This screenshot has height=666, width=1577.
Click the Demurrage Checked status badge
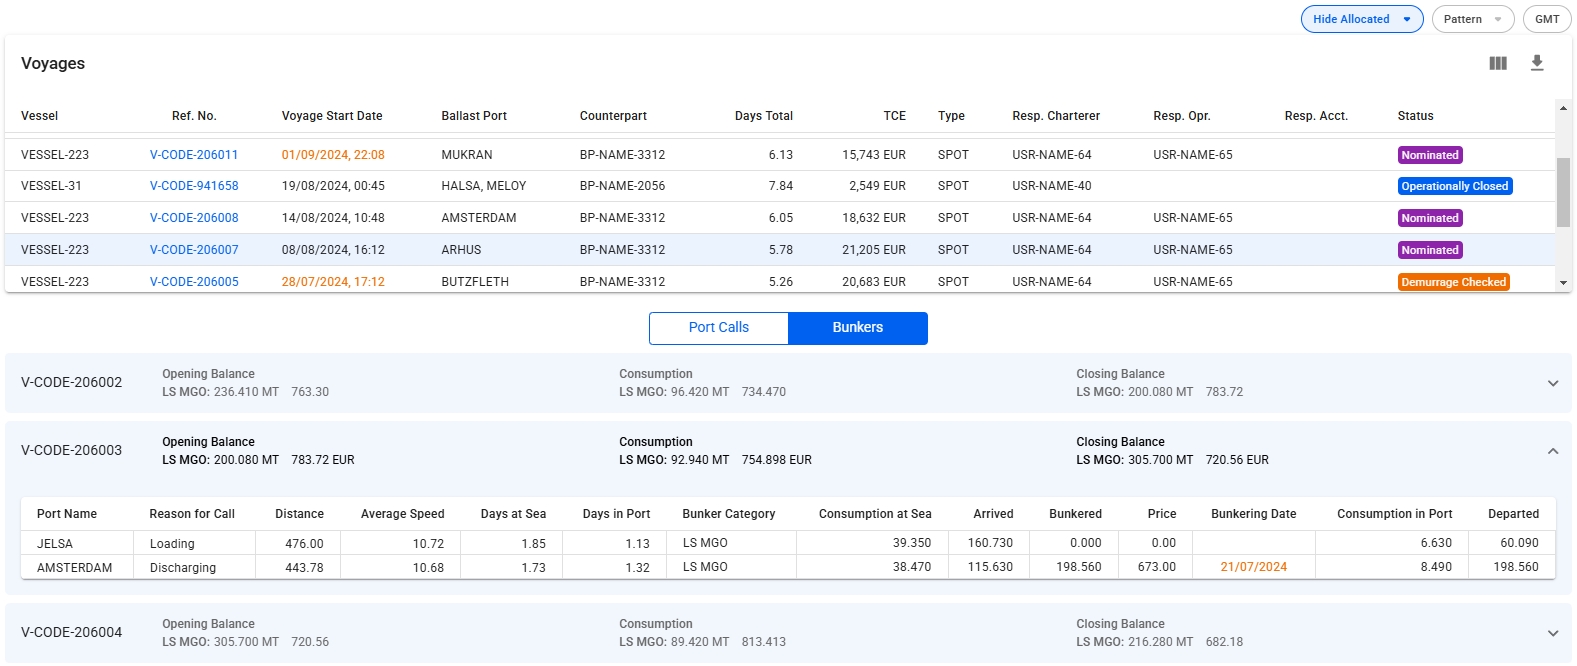pos(1453,282)
